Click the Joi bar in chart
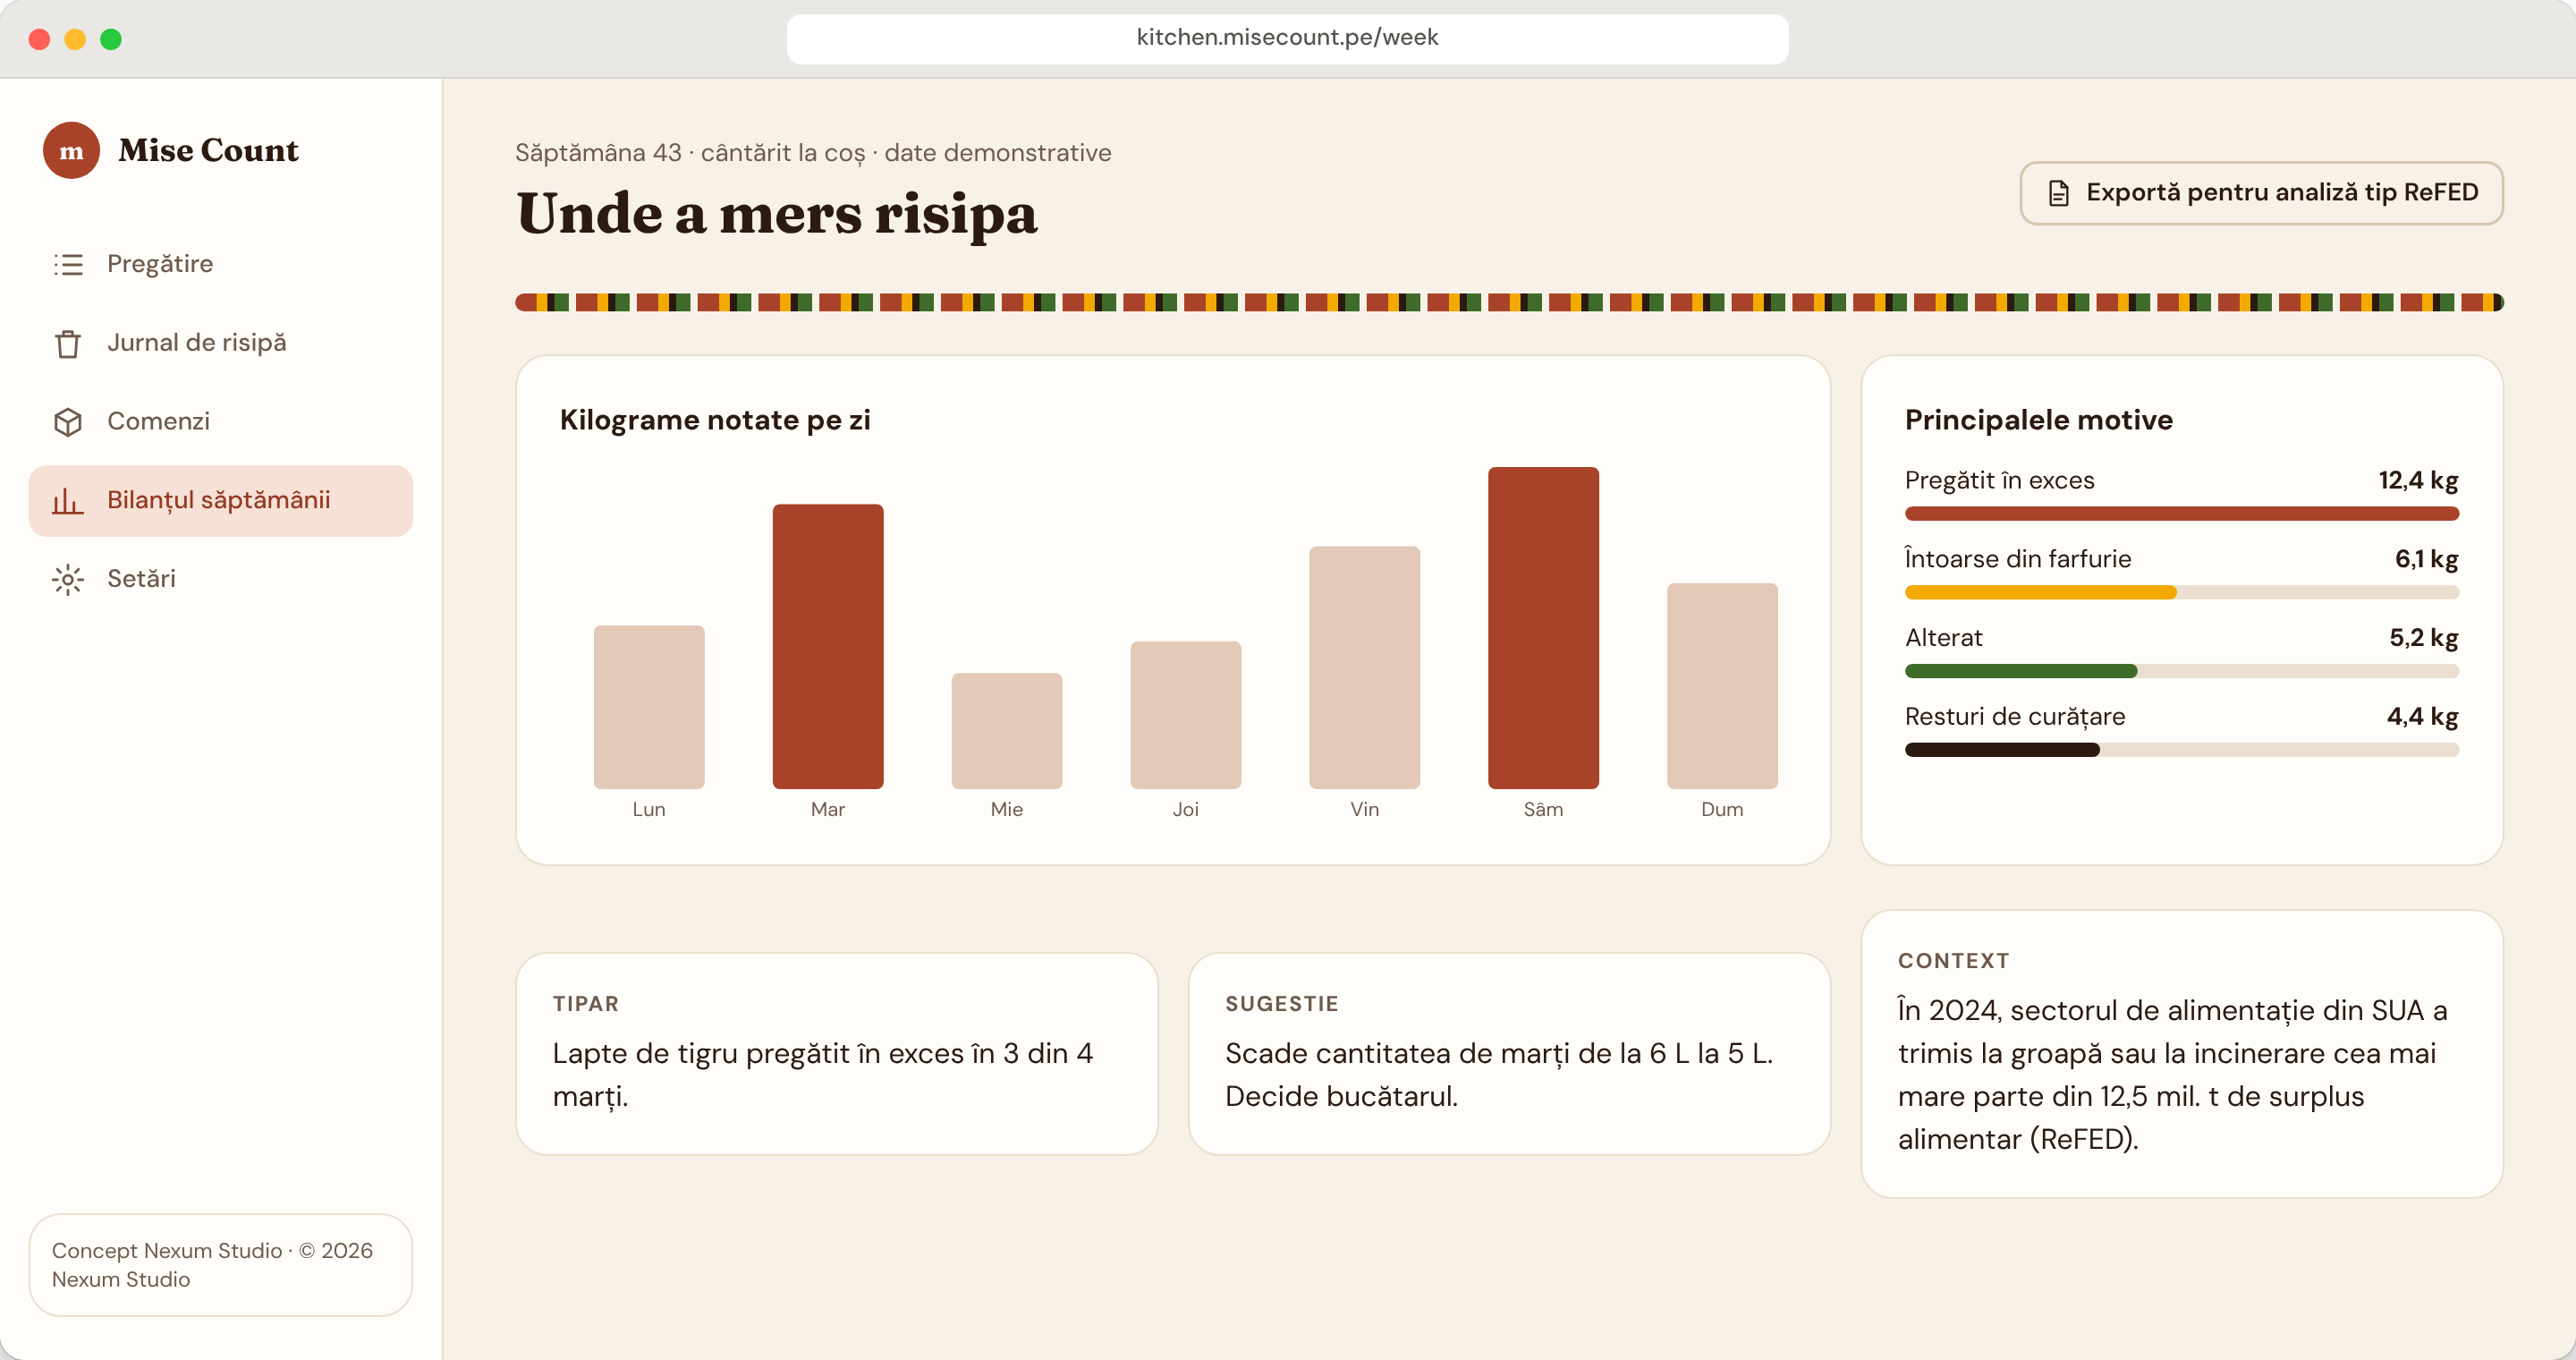Screen dimensions: 2576x1360 [x=1186, y=715]
